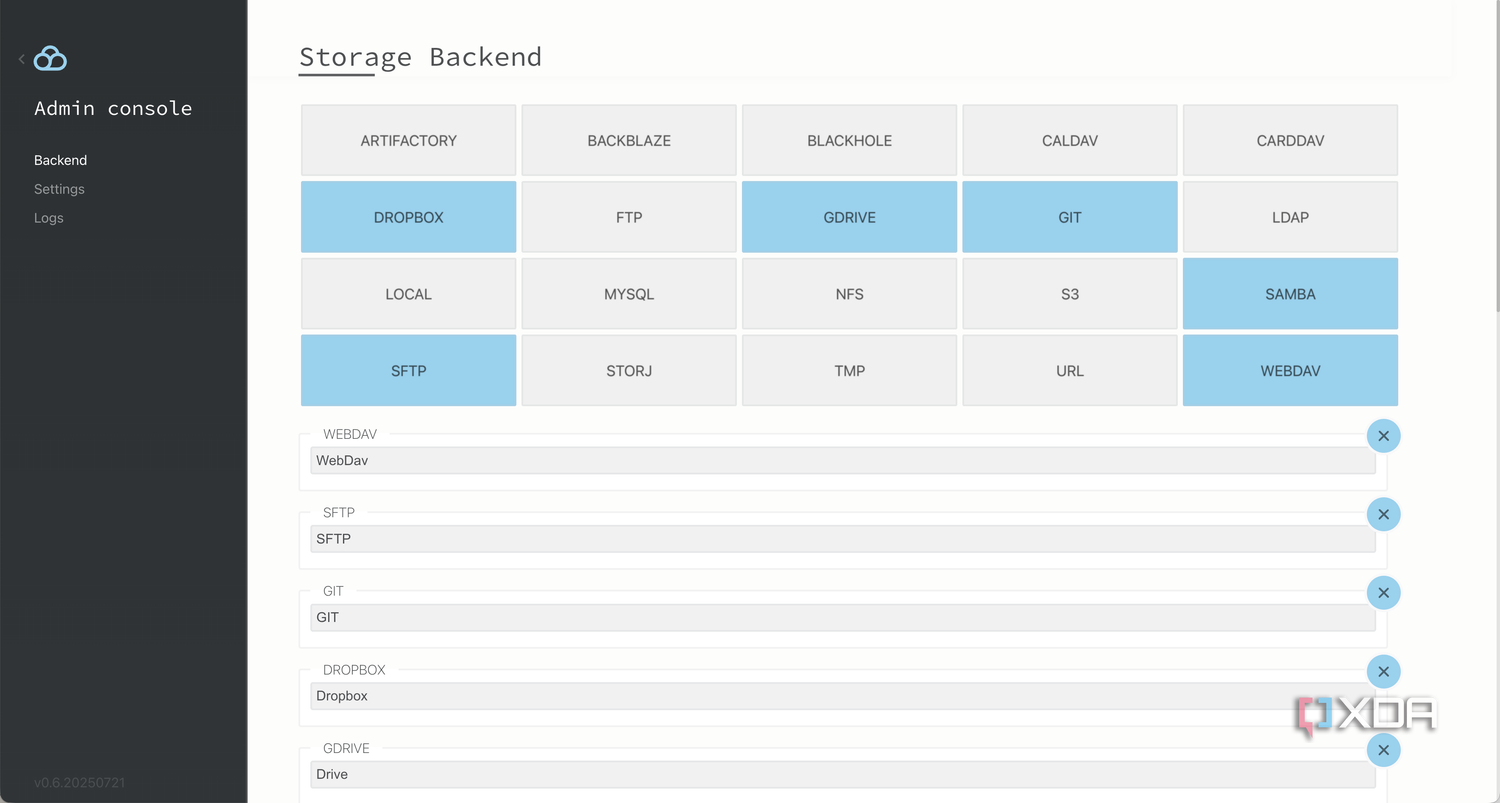
Task: Enable the TMP storage backend
Action: point(849,370)
